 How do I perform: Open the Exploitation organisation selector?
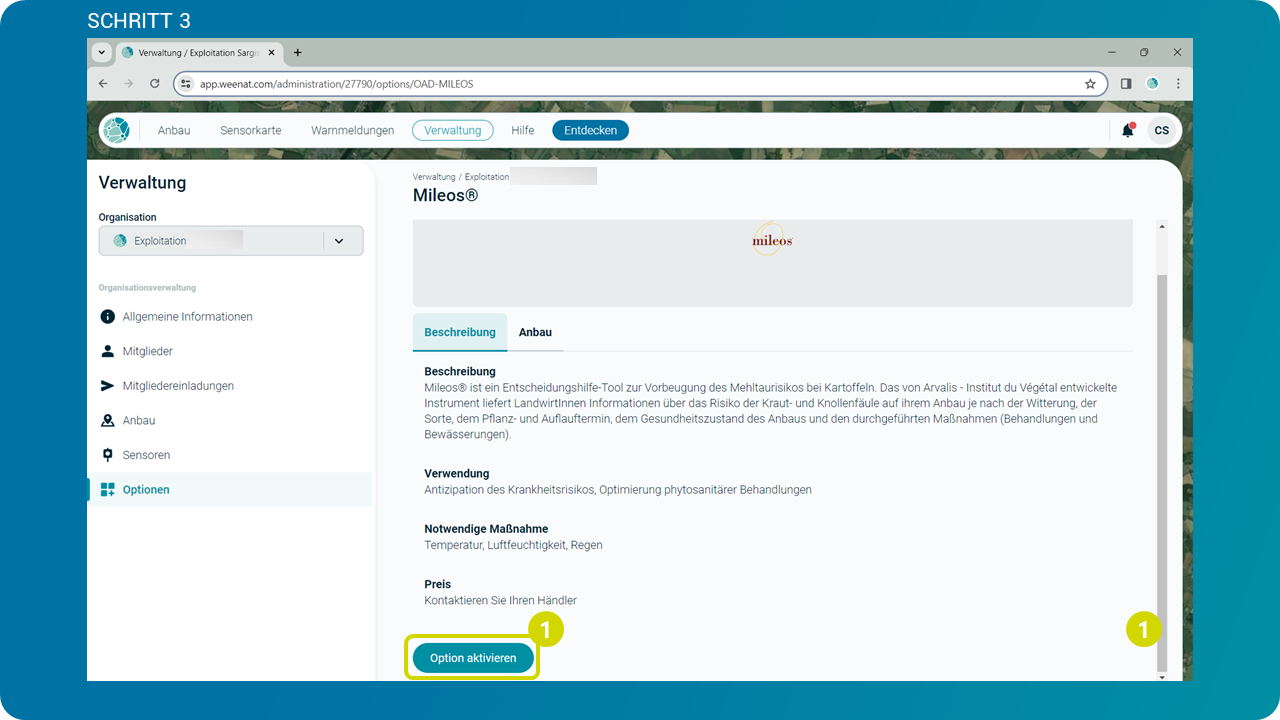[x=231, y=241]
